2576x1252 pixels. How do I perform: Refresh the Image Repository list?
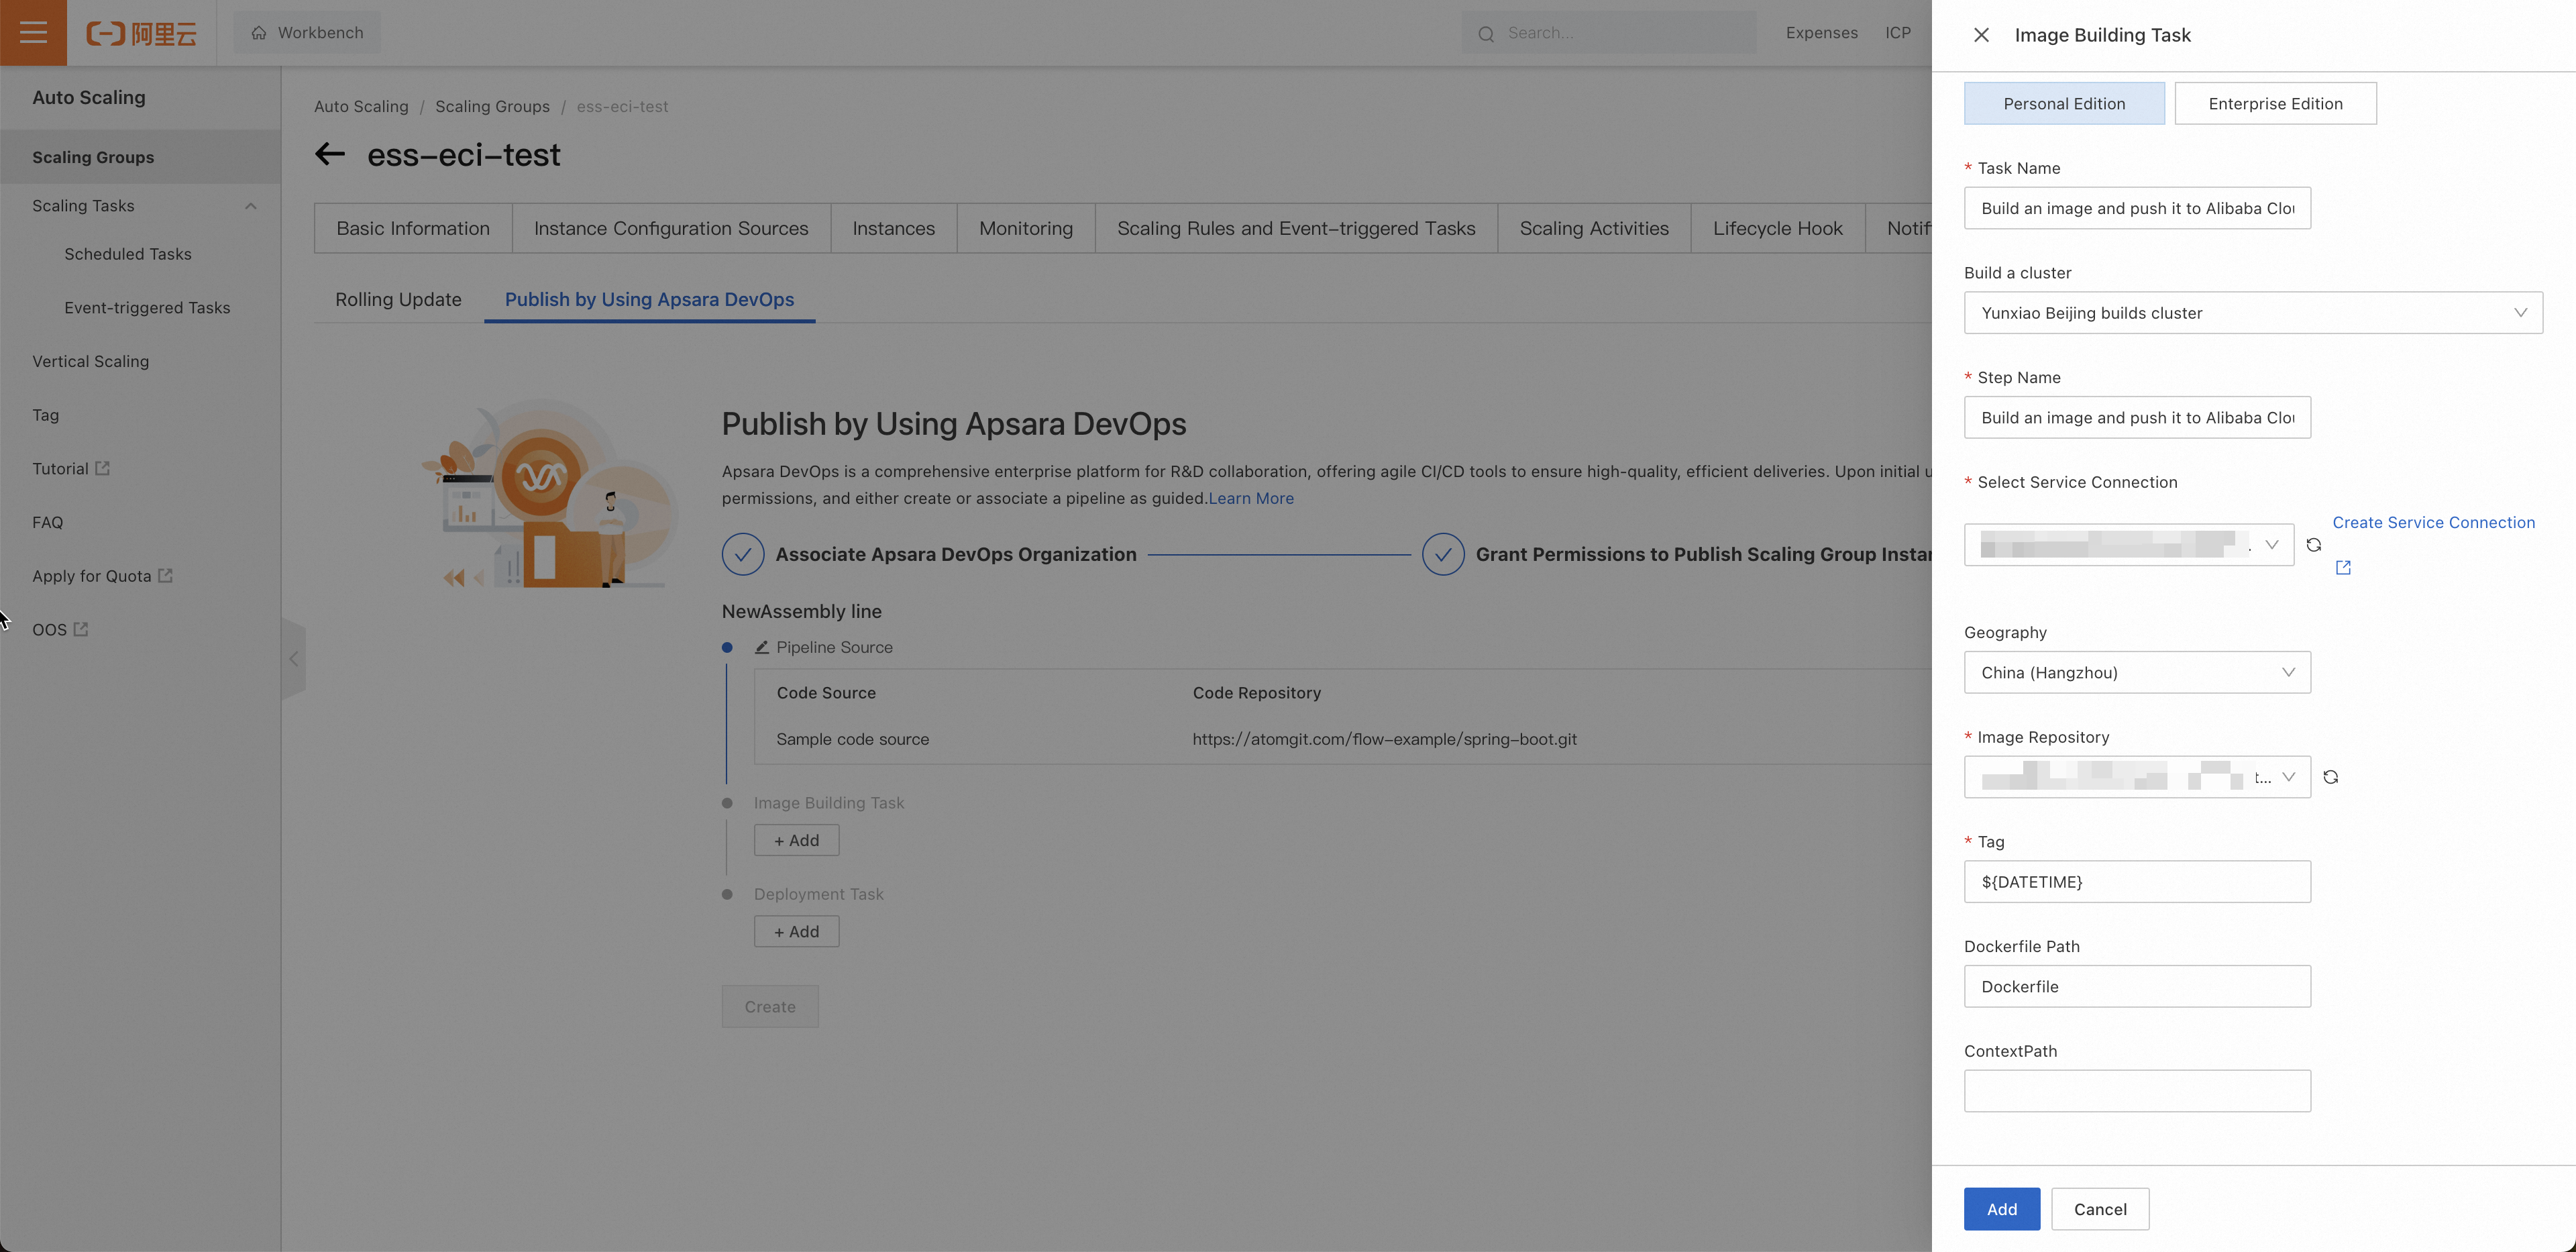[x=2330, y=777]
